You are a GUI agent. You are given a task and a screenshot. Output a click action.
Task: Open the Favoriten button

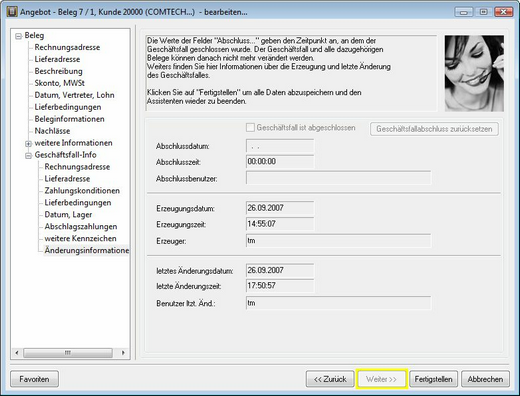click(x=34, y=379)
